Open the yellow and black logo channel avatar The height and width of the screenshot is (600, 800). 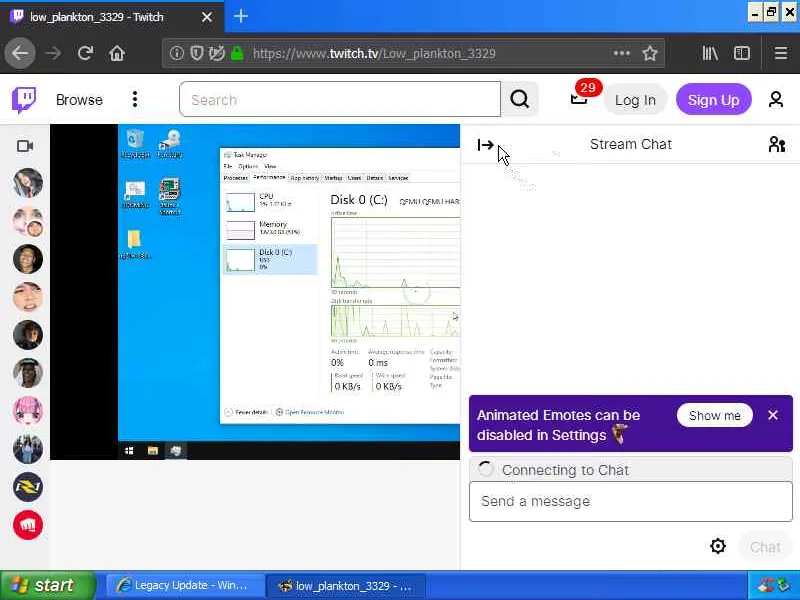[x=28, y=487]
